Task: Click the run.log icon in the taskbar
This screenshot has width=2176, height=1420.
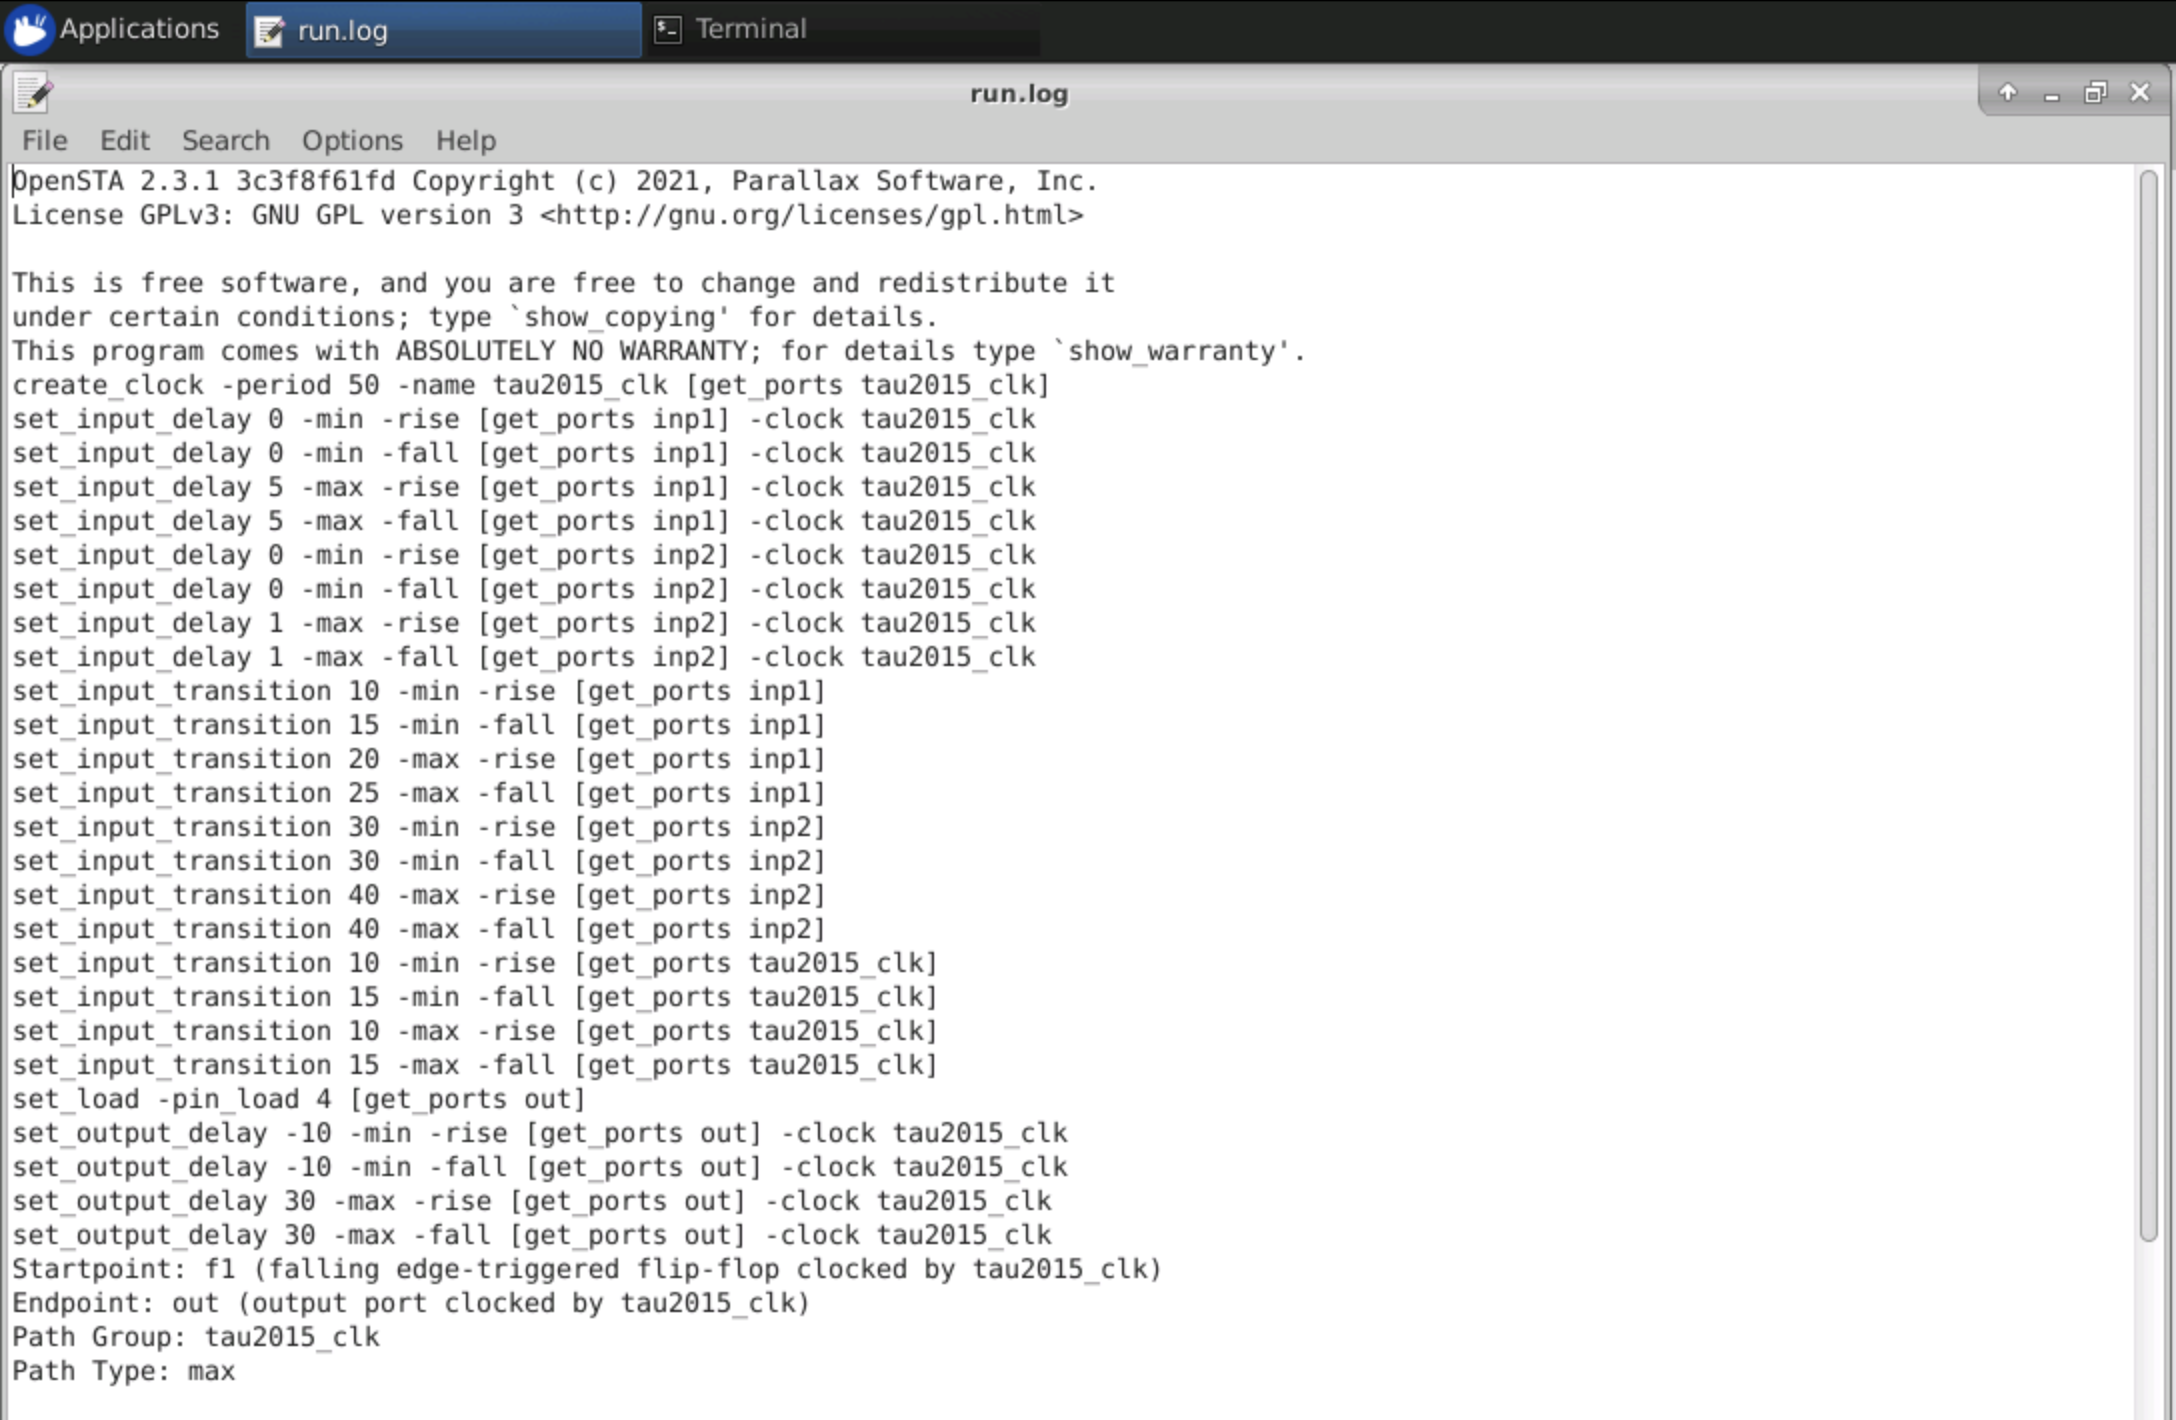Action: point(268,30)
